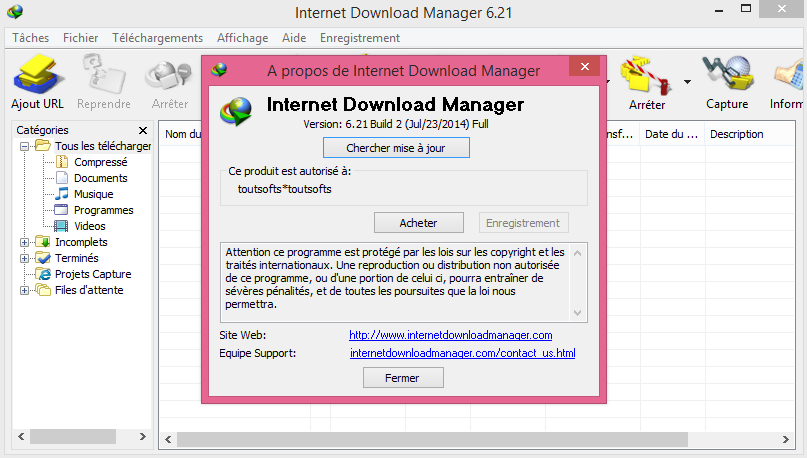The width and height of the screenshot is (807, 458).
Task: Click the Capture grabber toolbar icon
Action: tap(727, 75)
